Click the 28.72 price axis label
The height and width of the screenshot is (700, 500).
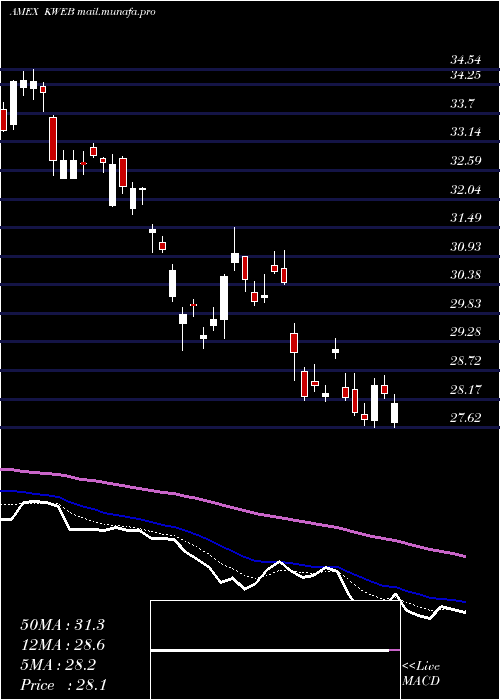tap(464, 361)
